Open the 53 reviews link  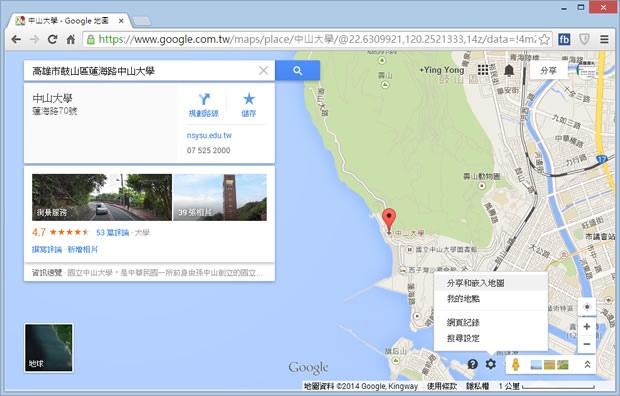(112, 232)
